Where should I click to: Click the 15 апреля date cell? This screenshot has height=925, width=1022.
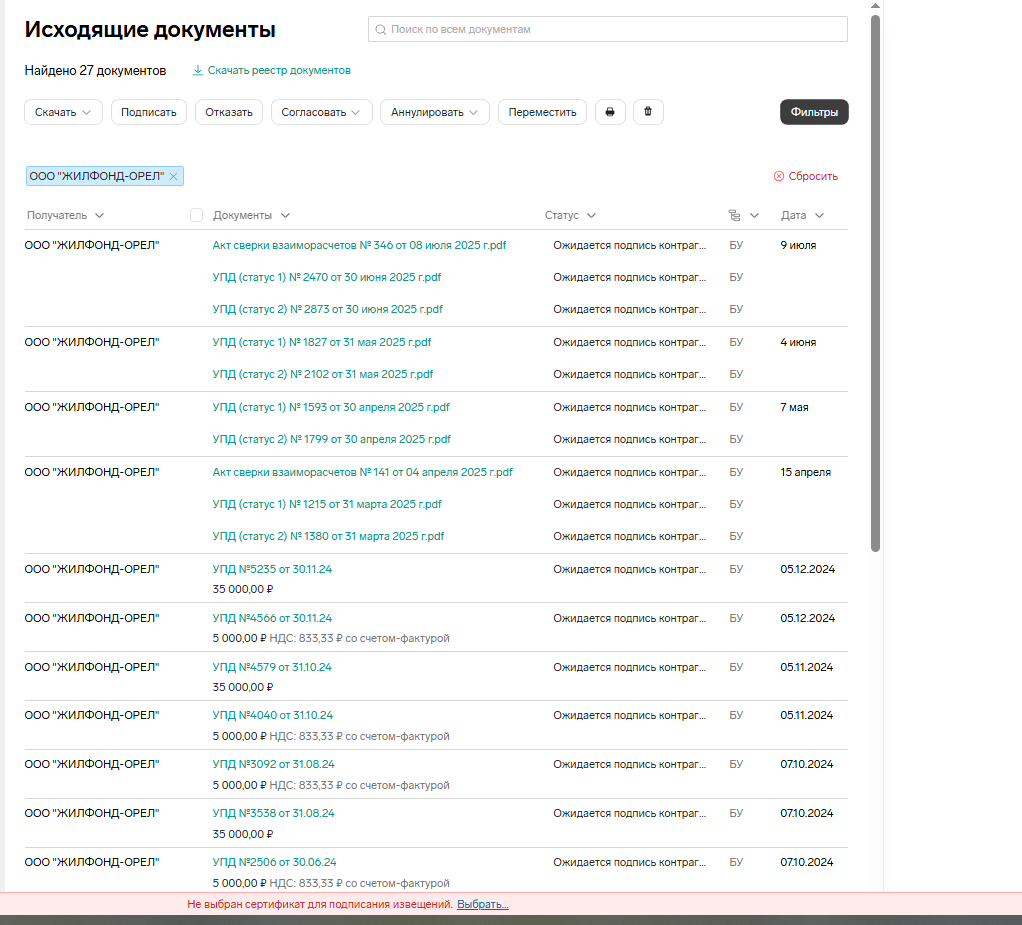[805, 473]
